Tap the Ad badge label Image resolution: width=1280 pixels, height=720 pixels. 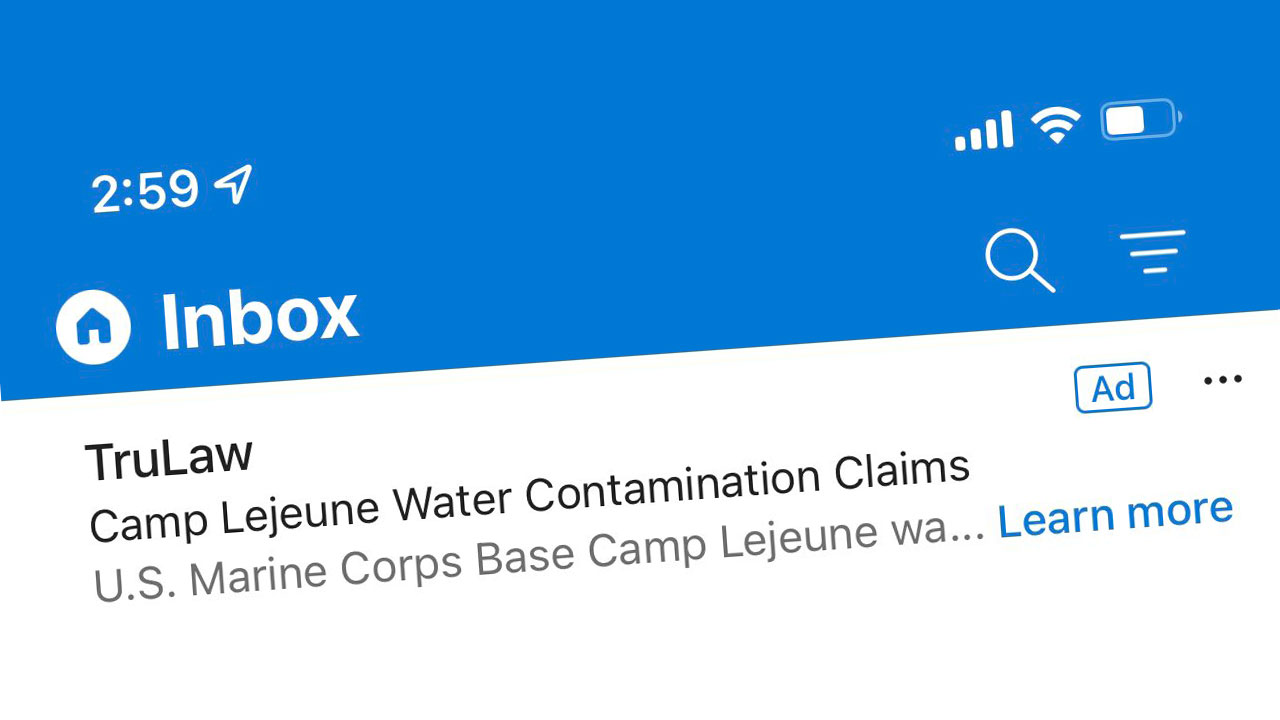click(1113, 387)
